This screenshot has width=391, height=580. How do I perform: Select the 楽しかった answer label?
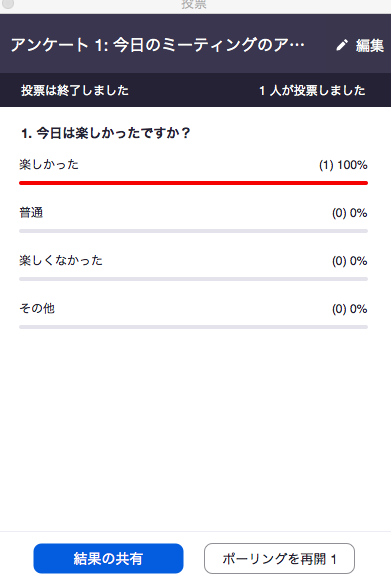click(x=49, y=164)
